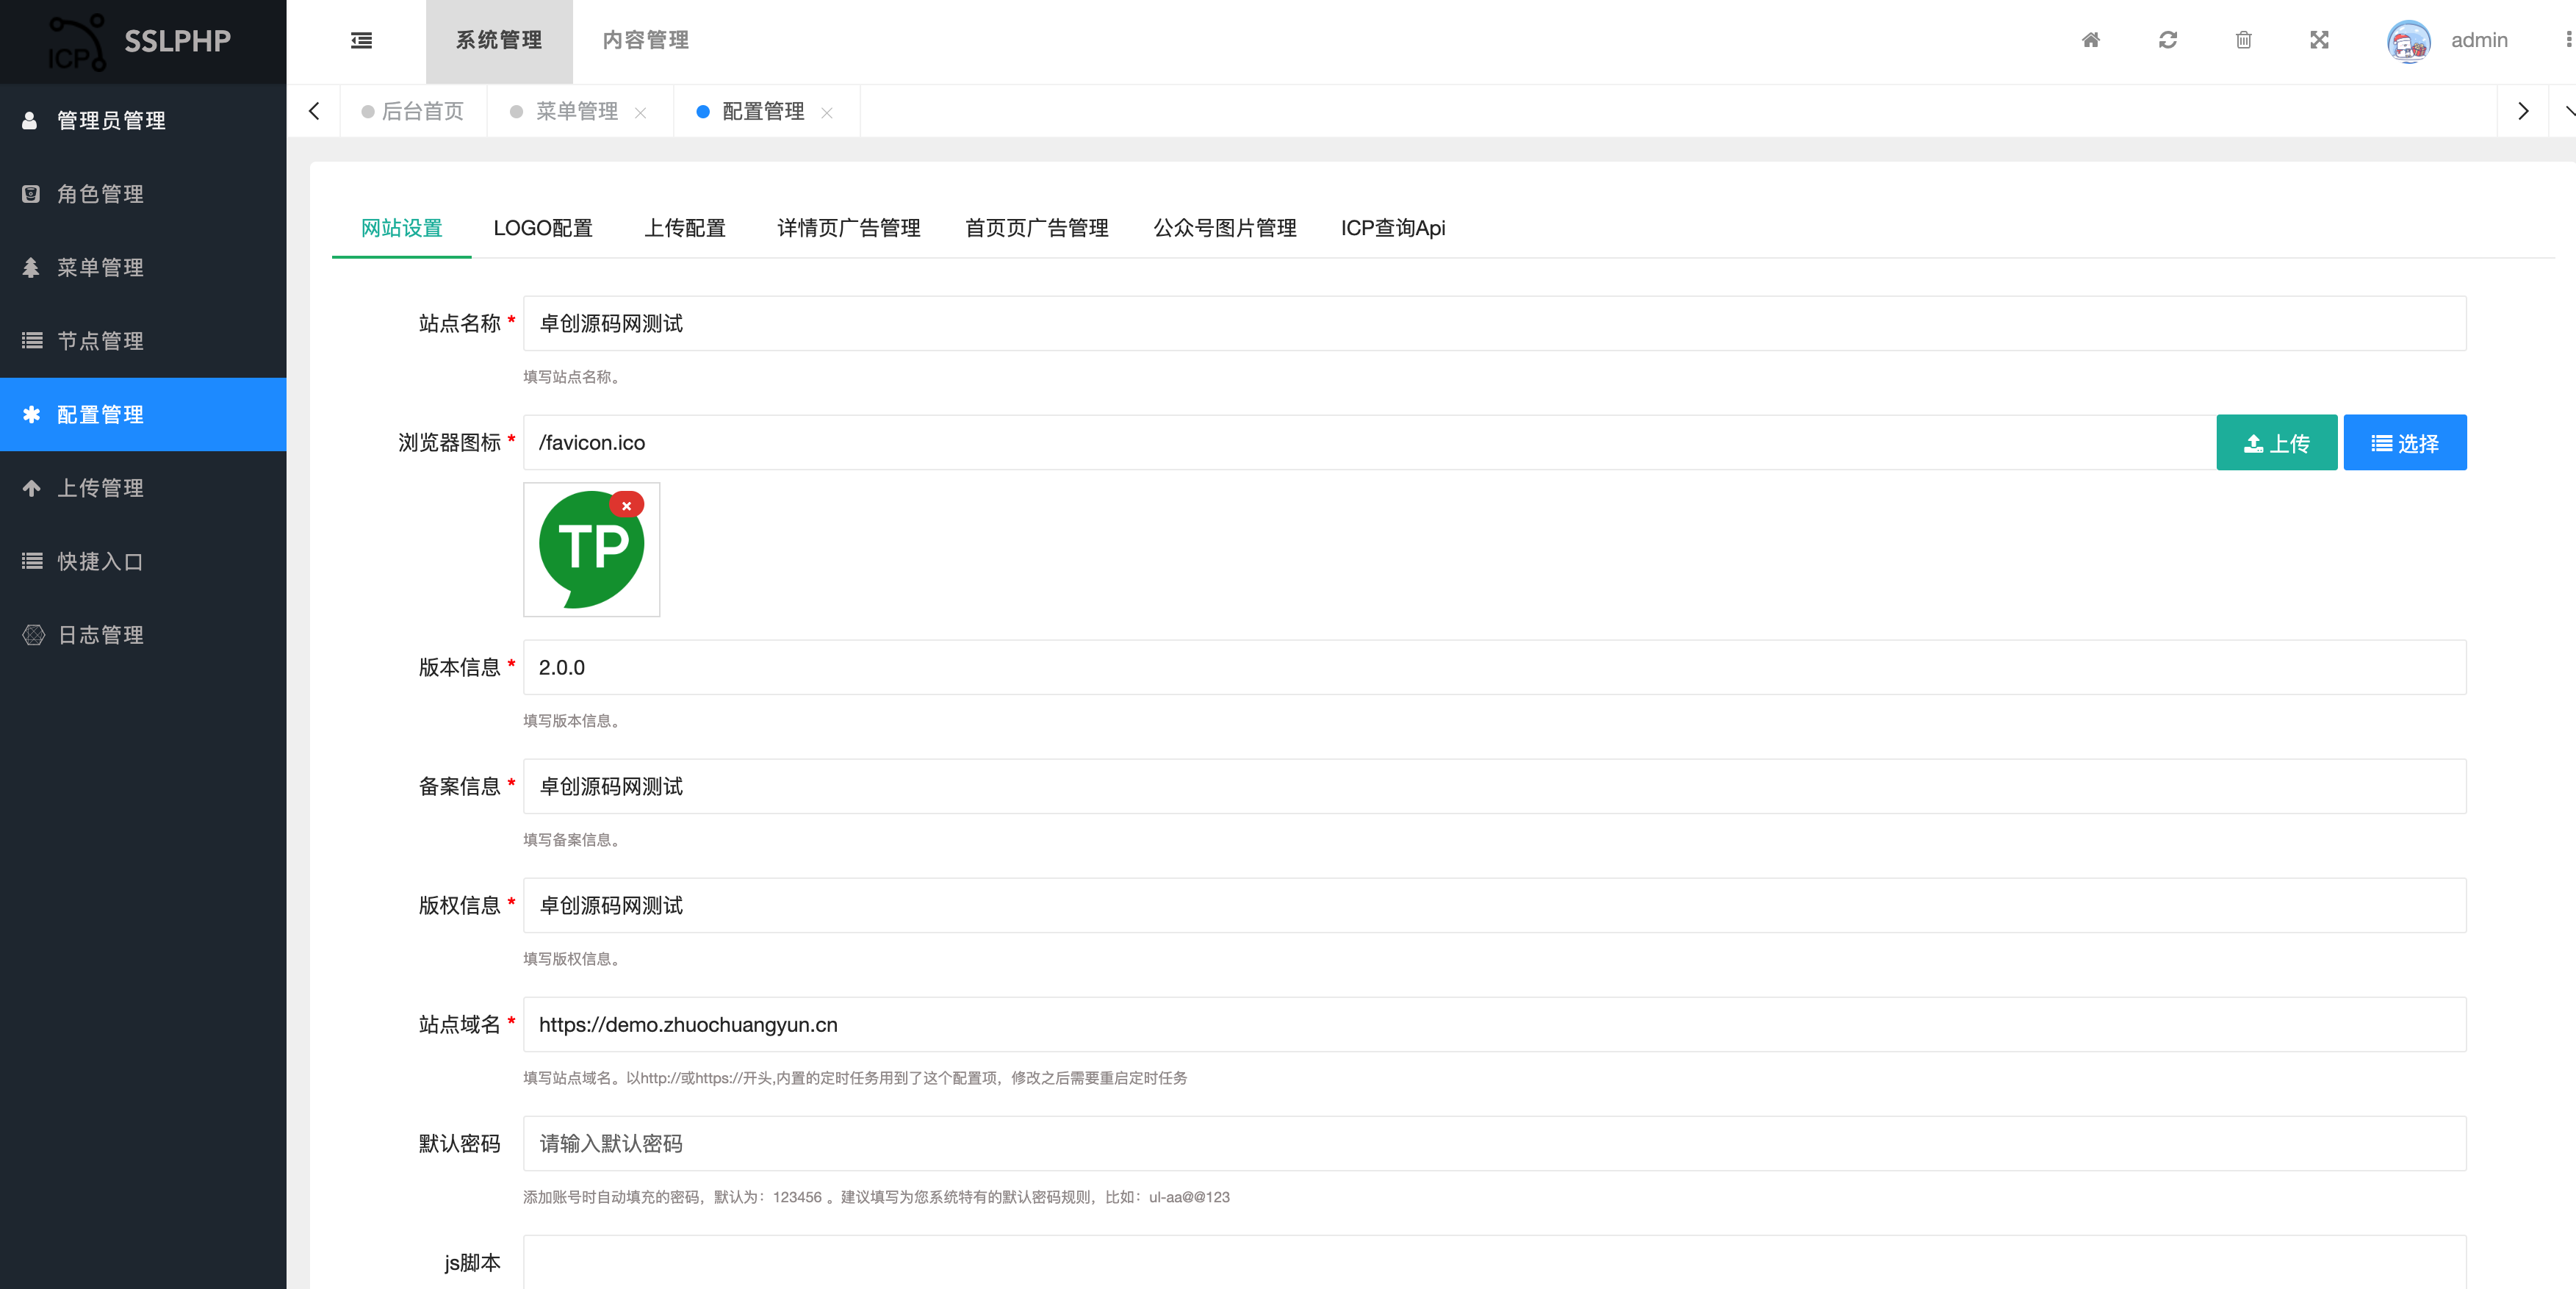This screenshot has width=2576, height=1289.
Task: Focus the 浏览器图标 path field
Action: point(1369,442)
